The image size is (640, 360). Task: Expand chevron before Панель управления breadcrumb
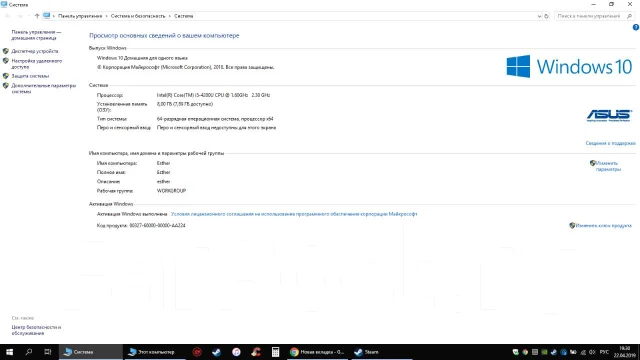(x=53, y=16)
